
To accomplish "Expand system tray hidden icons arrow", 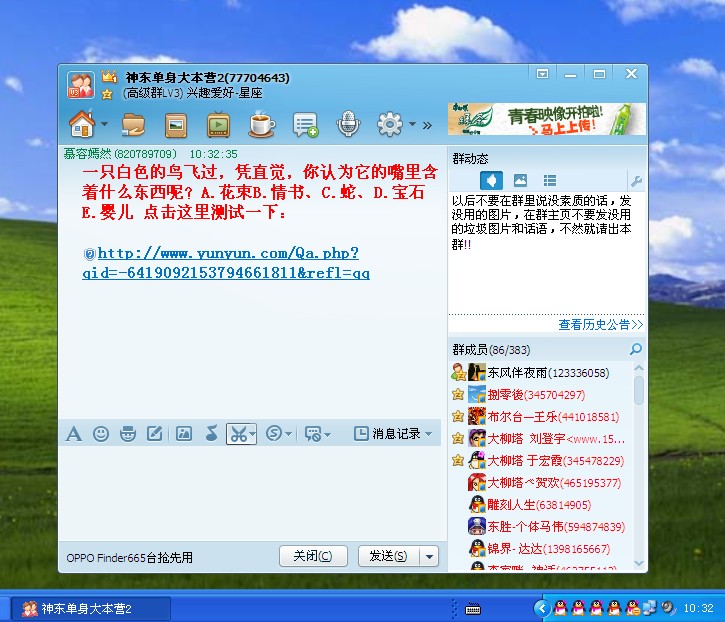I will pos(542,608).
